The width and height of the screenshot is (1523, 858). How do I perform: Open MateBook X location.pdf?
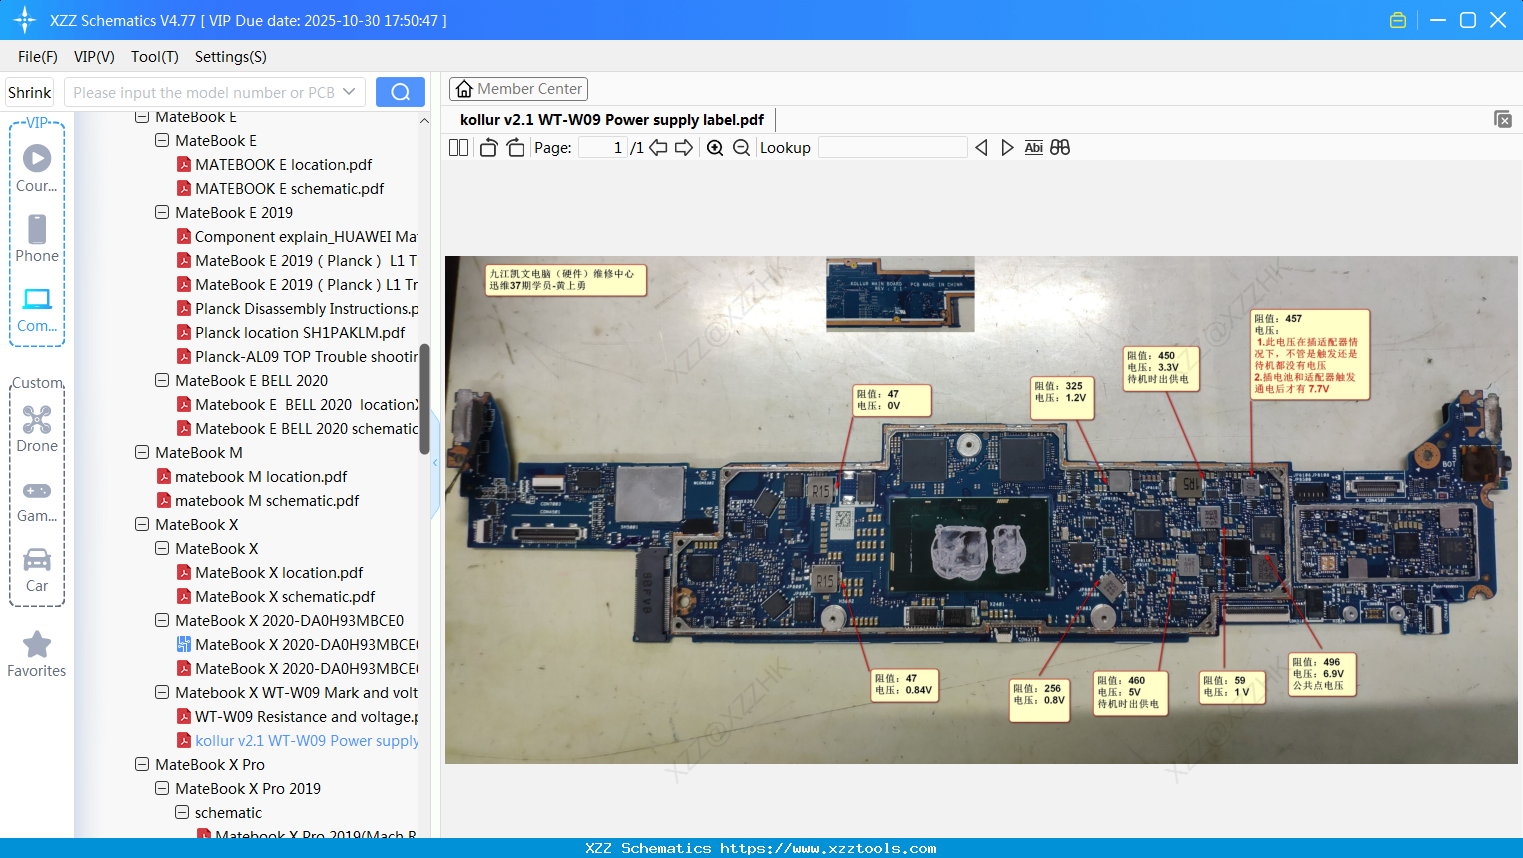279,573
